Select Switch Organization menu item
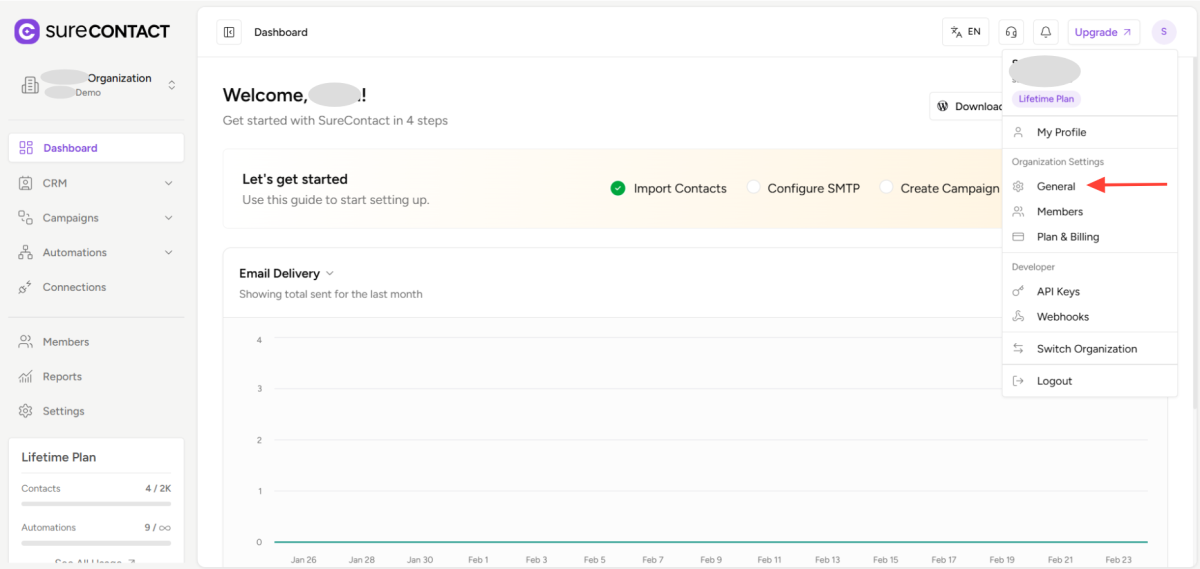This screenshot has width=1200, height=569. coord(1089,349)
